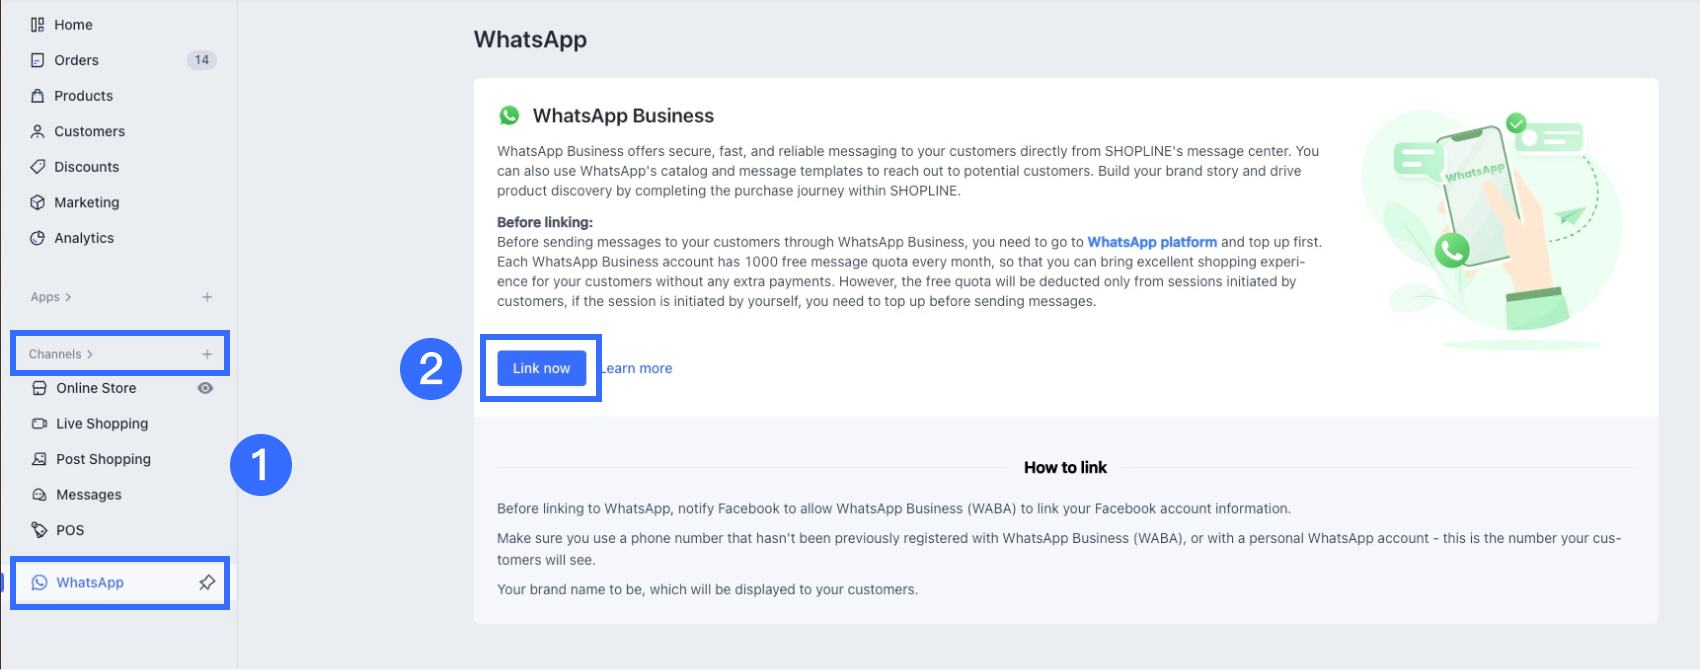This screenshot has height=670, width=1700.
Task: Click the Home icon in sidebar
Action: (37, 25)
